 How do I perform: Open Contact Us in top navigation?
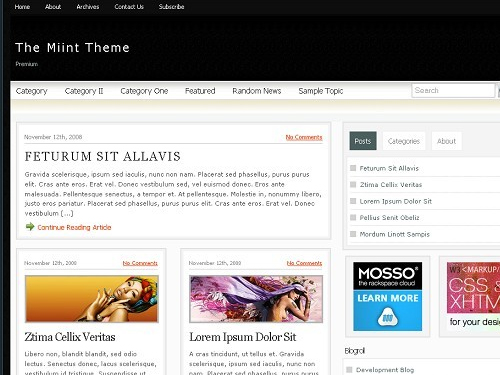click(x=129, y=7)
